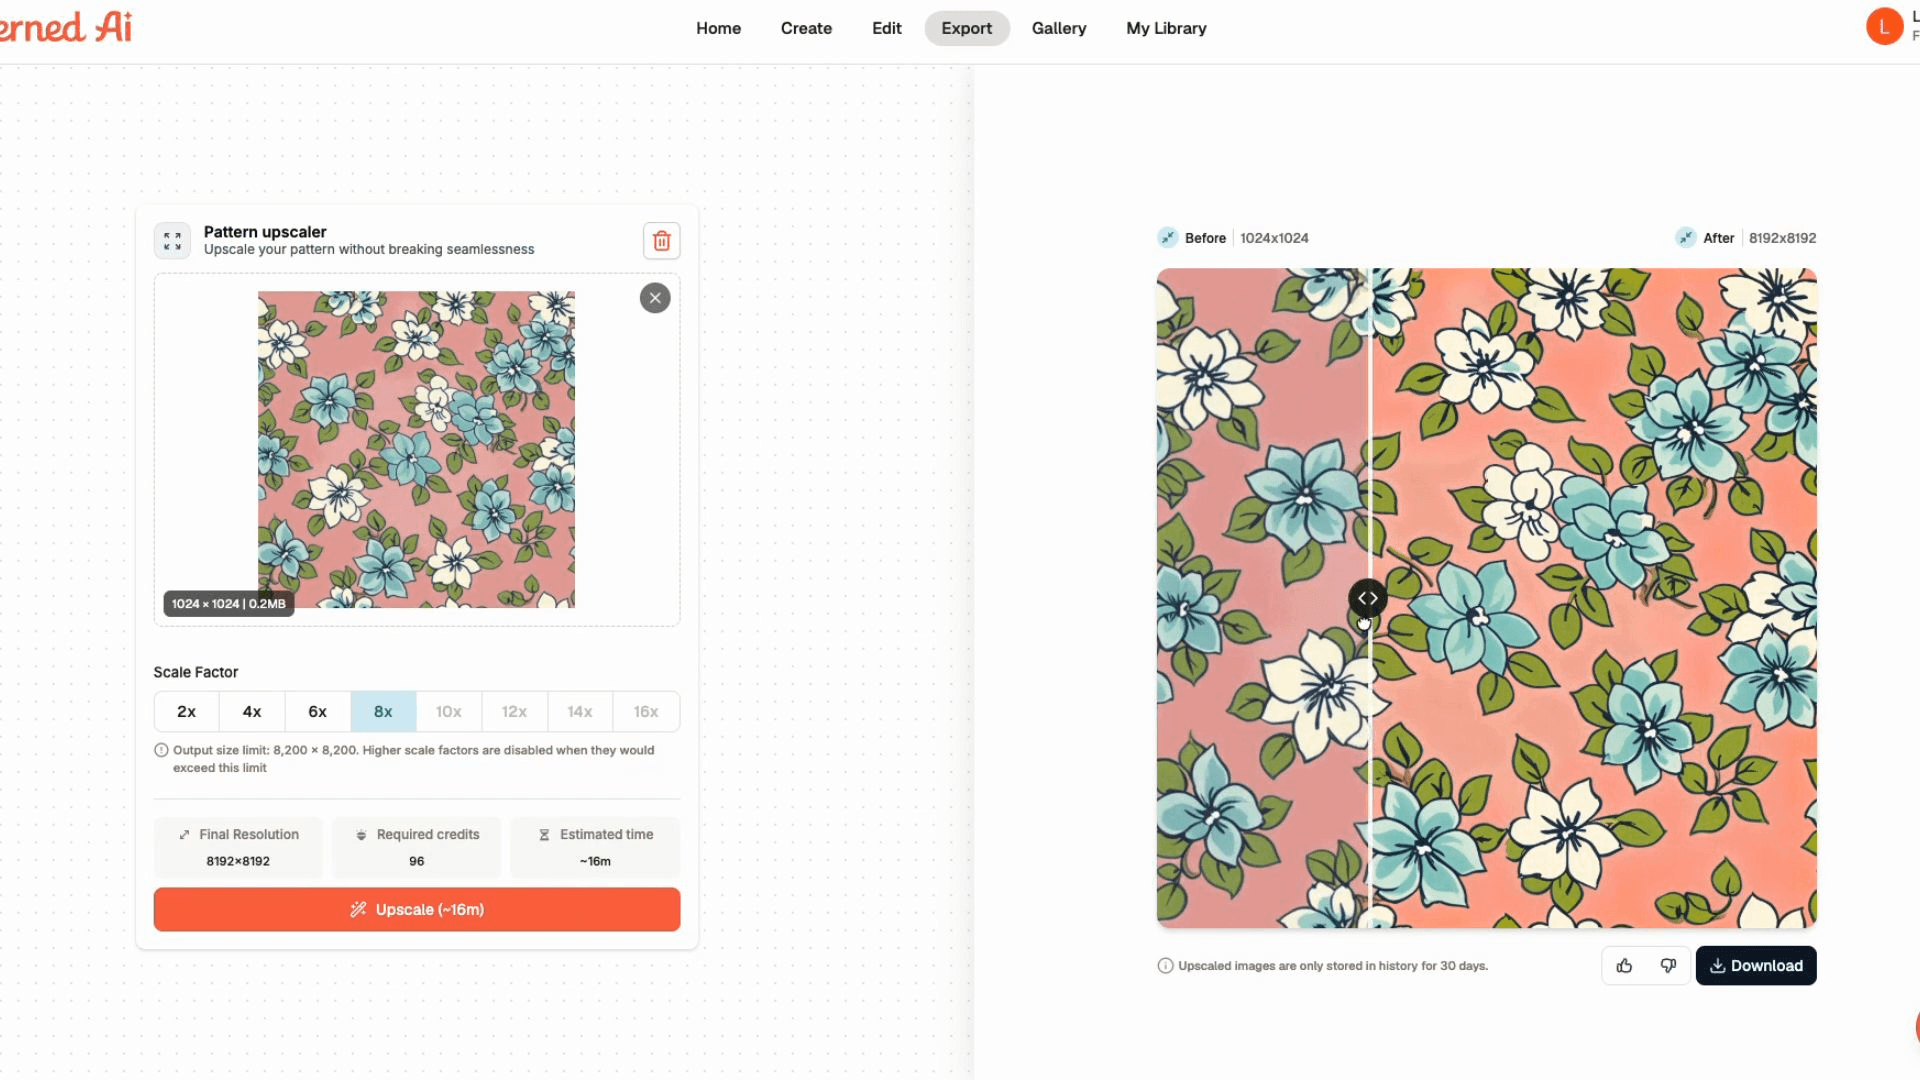1920x1080 pixels.
Task: Click the 8192x8192 After resolution text
Action: click(x=1782, y=238)
